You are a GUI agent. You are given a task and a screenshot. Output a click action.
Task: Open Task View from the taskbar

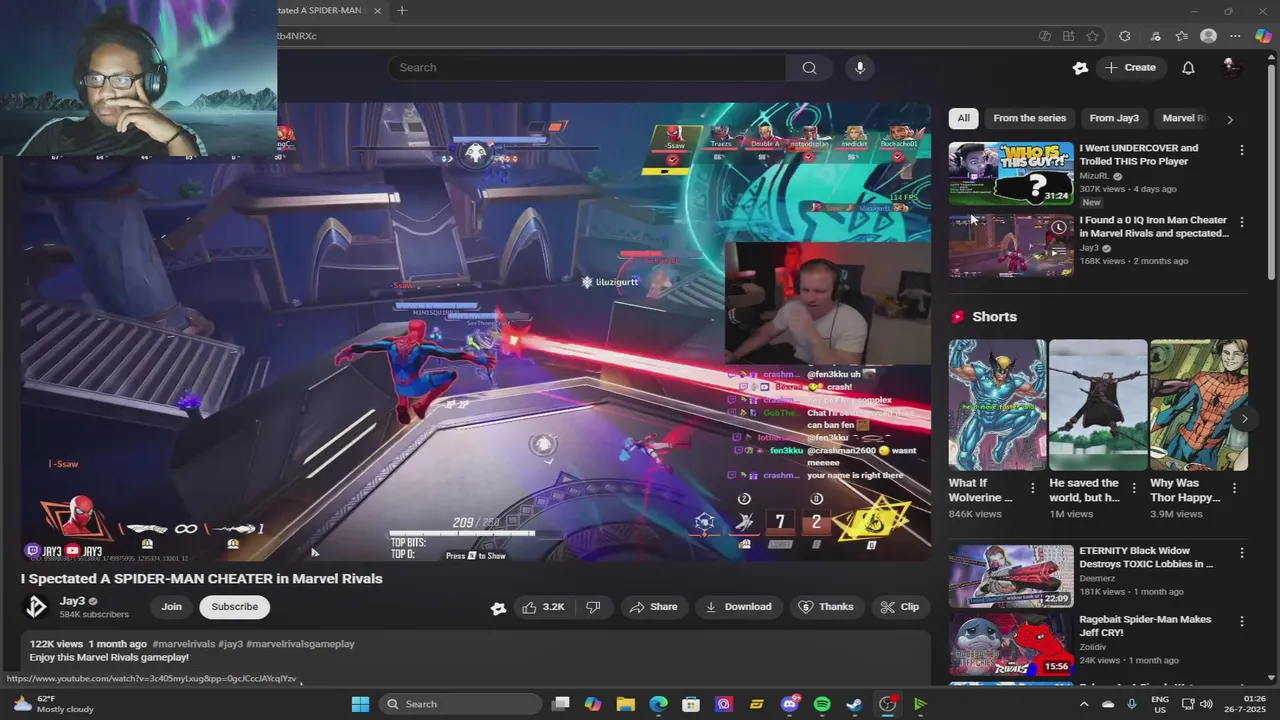pos(561,704)
